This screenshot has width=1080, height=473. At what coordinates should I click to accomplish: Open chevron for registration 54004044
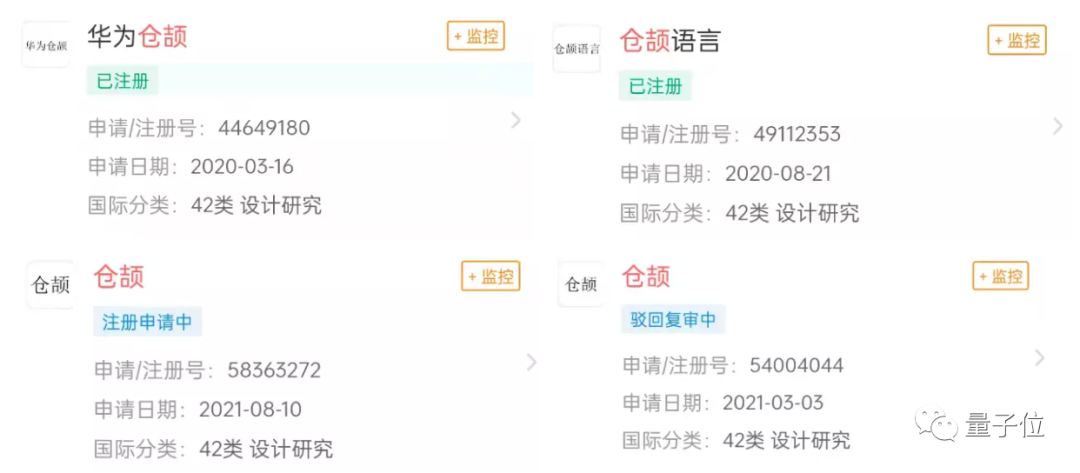[1040, 358]
